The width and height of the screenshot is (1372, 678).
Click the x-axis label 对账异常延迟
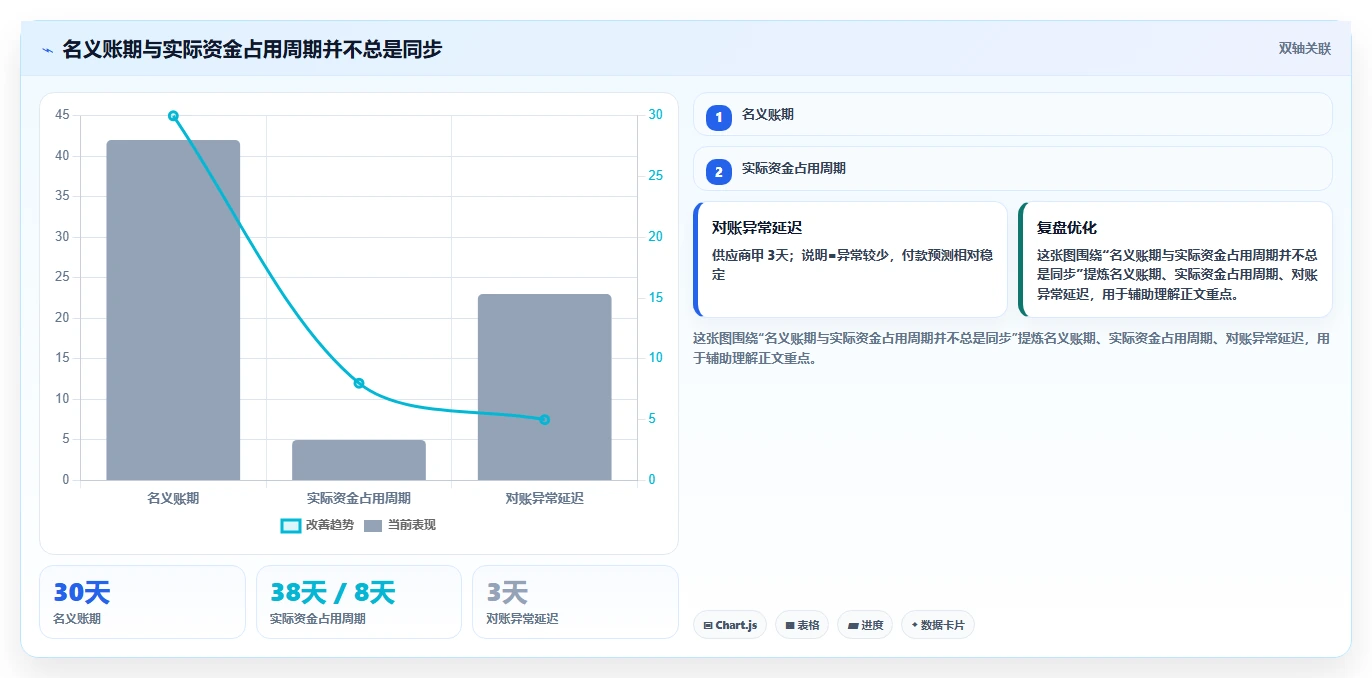(544, 498)
